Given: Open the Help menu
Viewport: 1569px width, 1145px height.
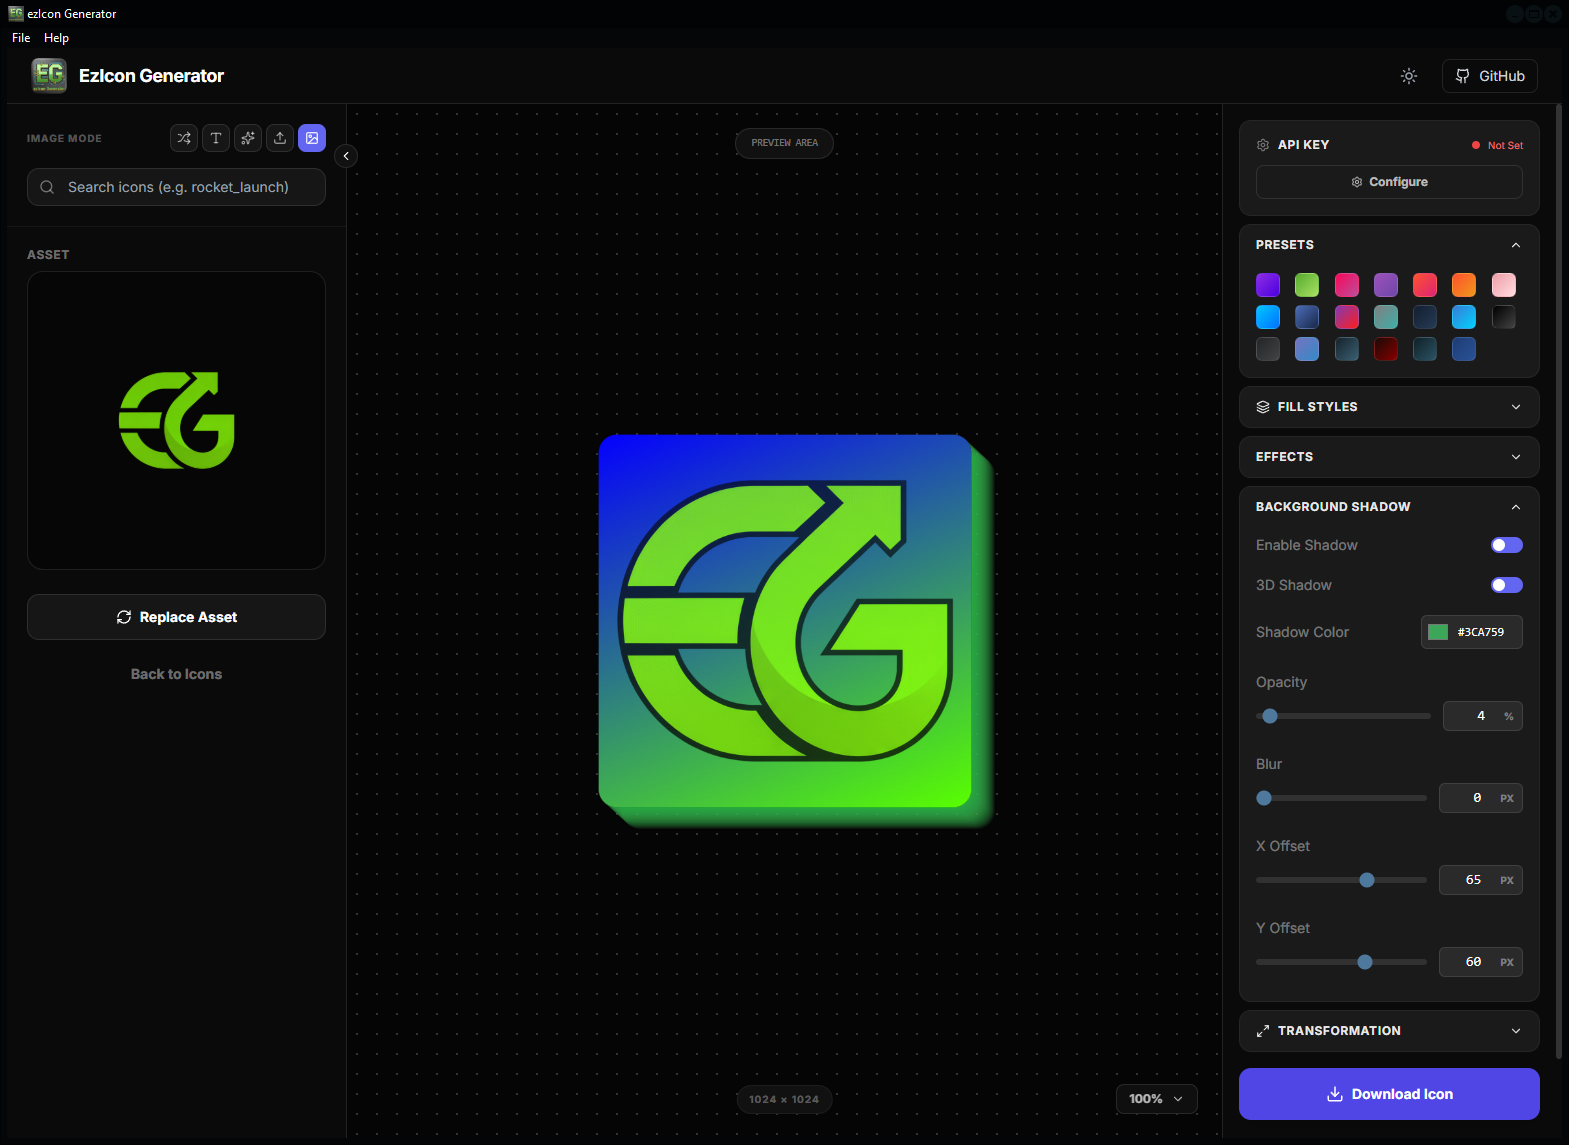Looking at the screenshot, I should 56,38.
